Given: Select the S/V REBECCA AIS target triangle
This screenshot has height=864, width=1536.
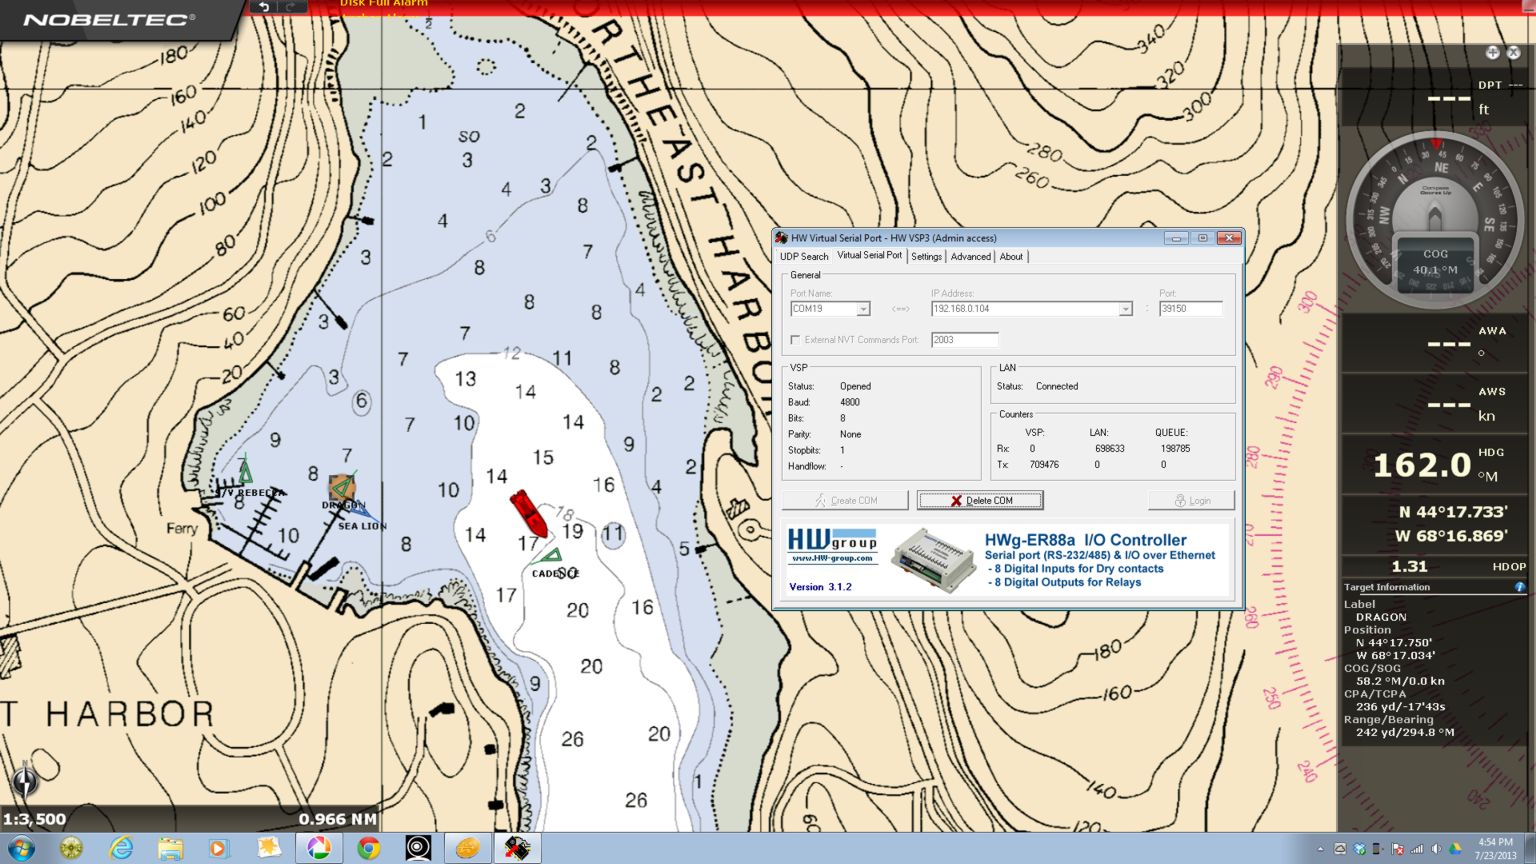Looking at the screenshot, I should [x=245, y=470].
